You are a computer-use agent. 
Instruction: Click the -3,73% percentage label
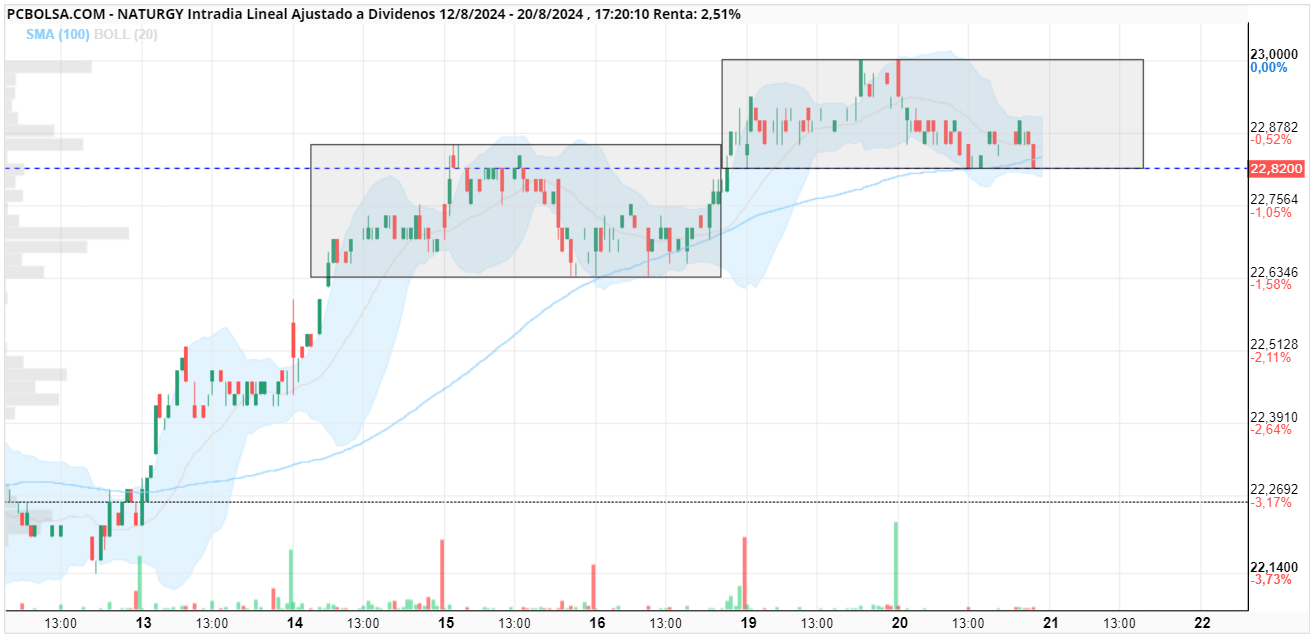[x=1271, y=579]
